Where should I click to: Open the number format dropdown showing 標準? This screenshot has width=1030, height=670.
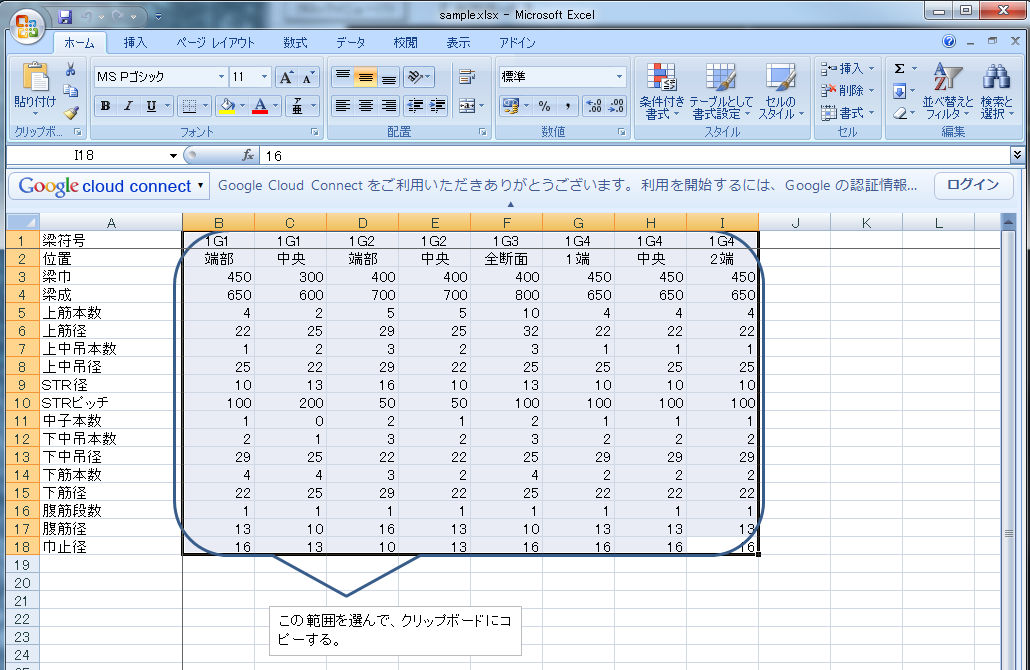pos(619,77)
